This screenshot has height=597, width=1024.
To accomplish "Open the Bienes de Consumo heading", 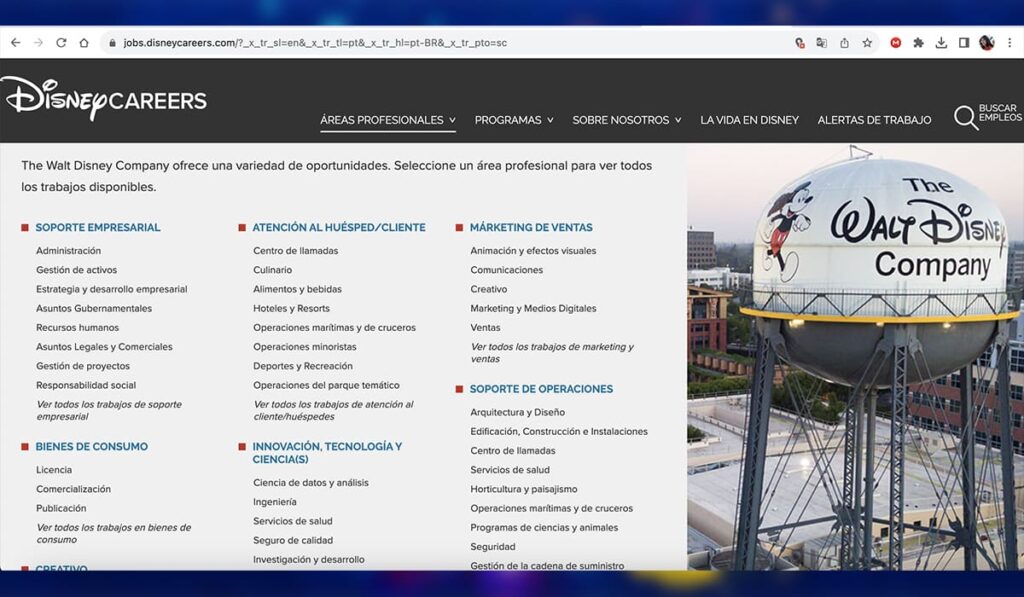I will 91,446.
